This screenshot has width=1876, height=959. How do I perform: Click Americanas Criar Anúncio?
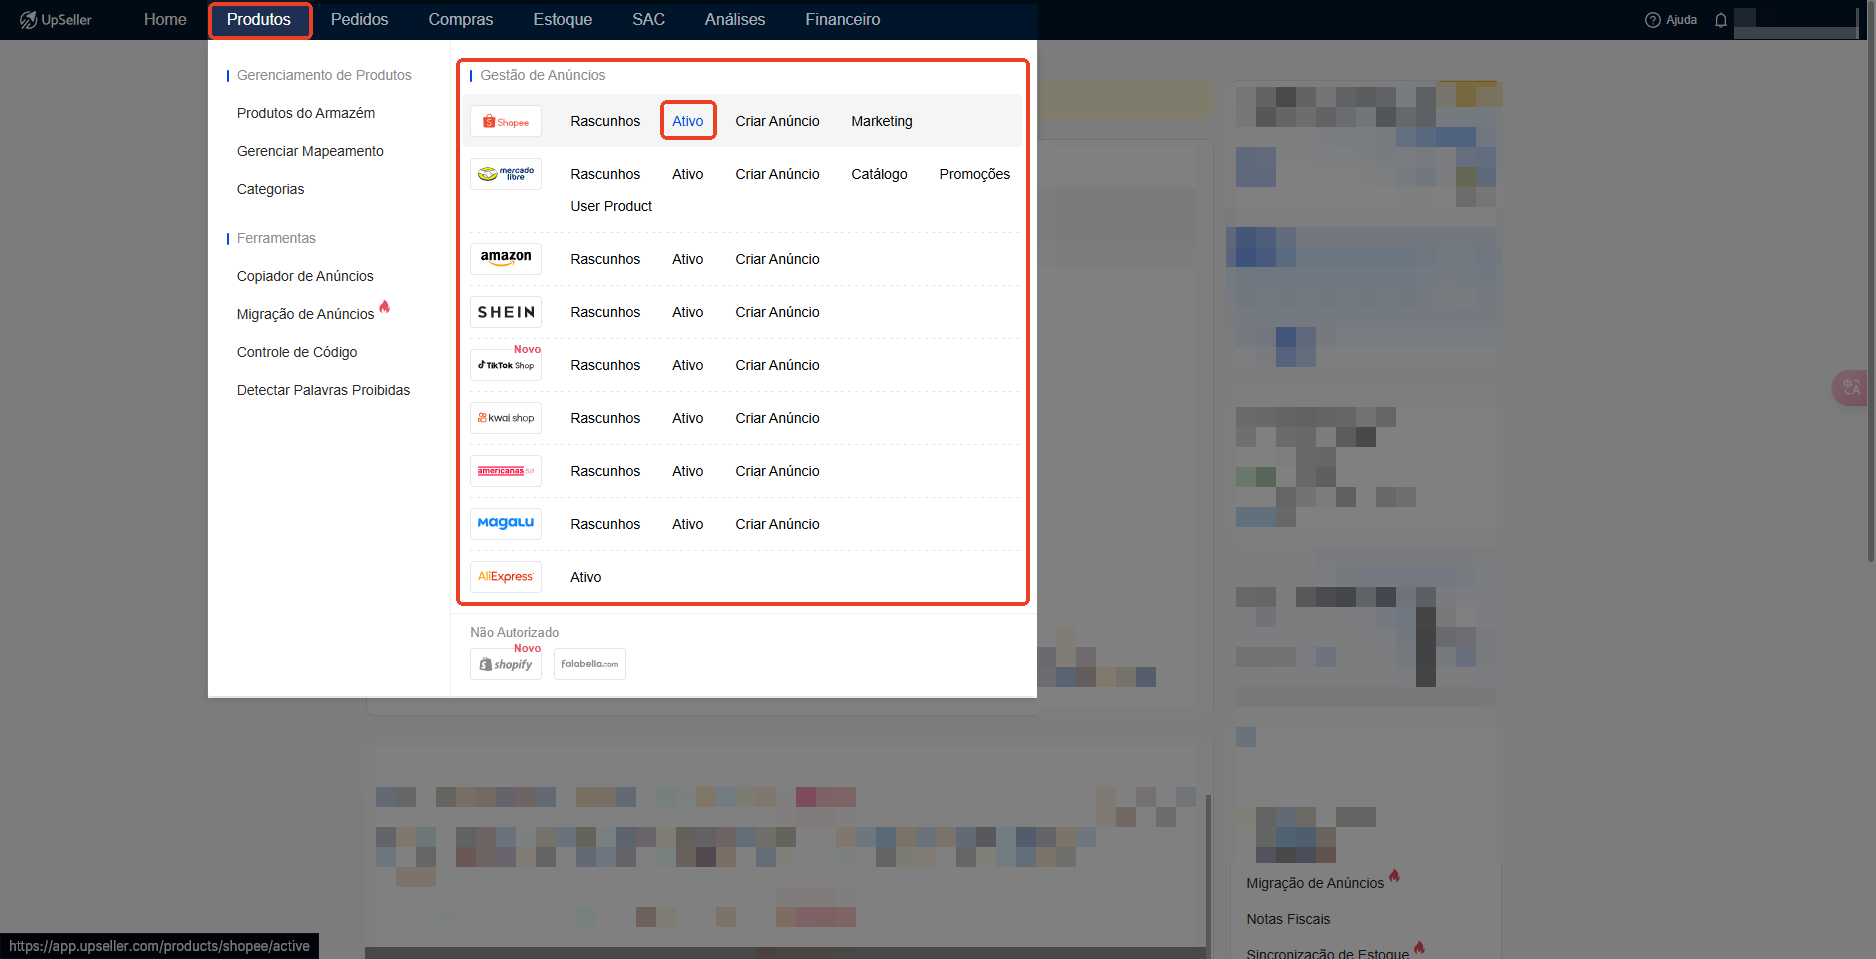click(x=778, y=471)
